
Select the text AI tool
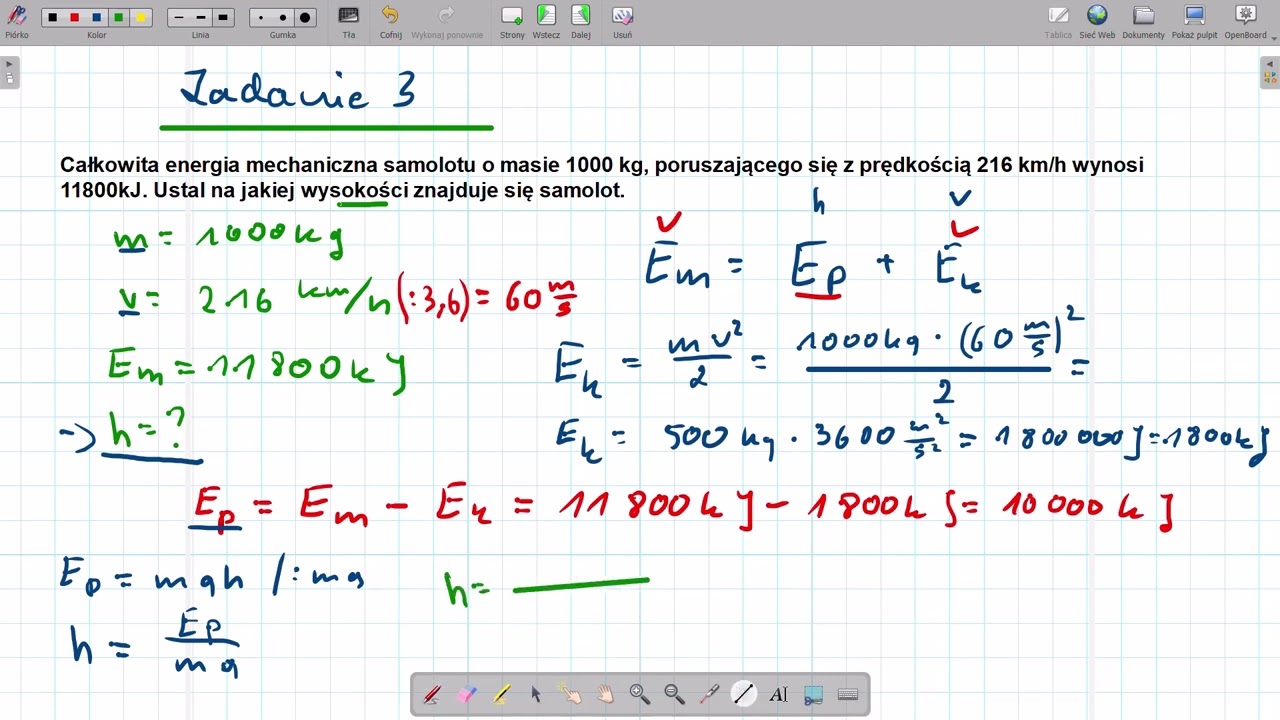point(778,694)
